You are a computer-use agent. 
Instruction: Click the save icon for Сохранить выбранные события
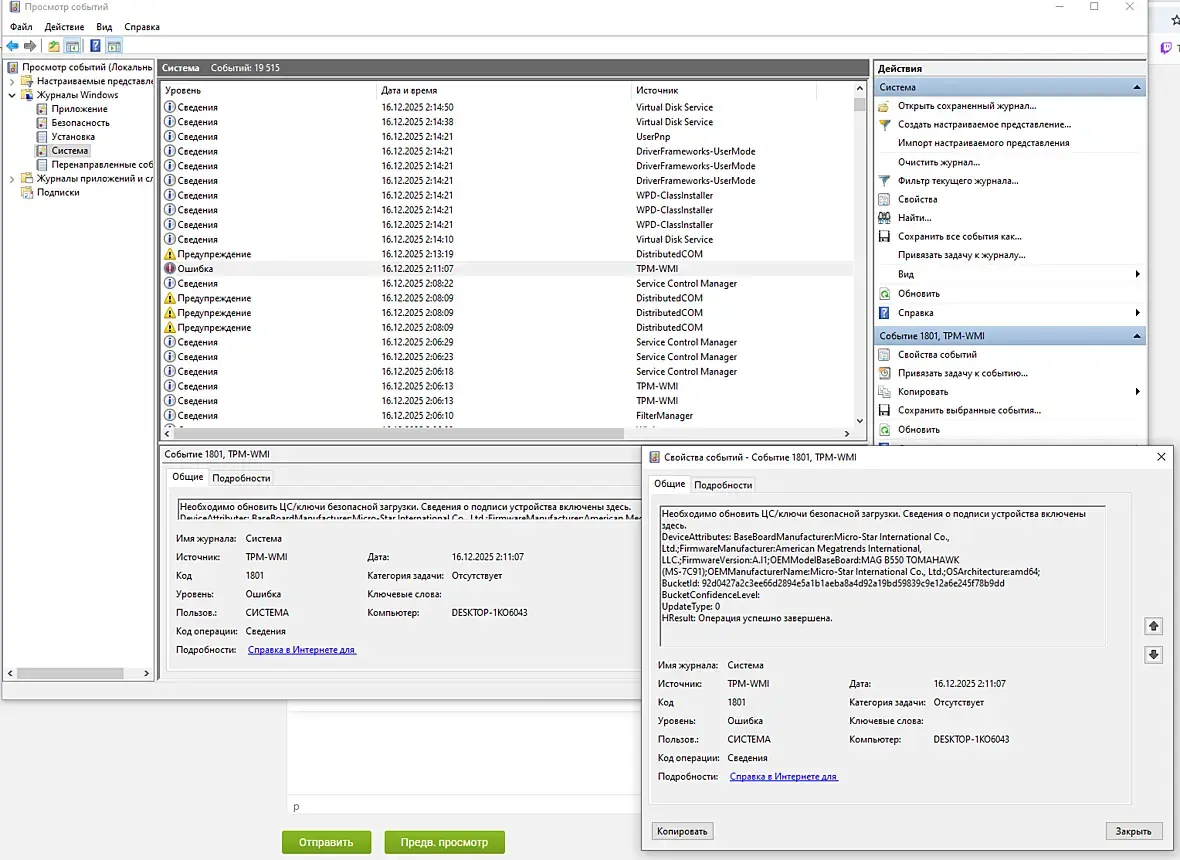point(885,410)
